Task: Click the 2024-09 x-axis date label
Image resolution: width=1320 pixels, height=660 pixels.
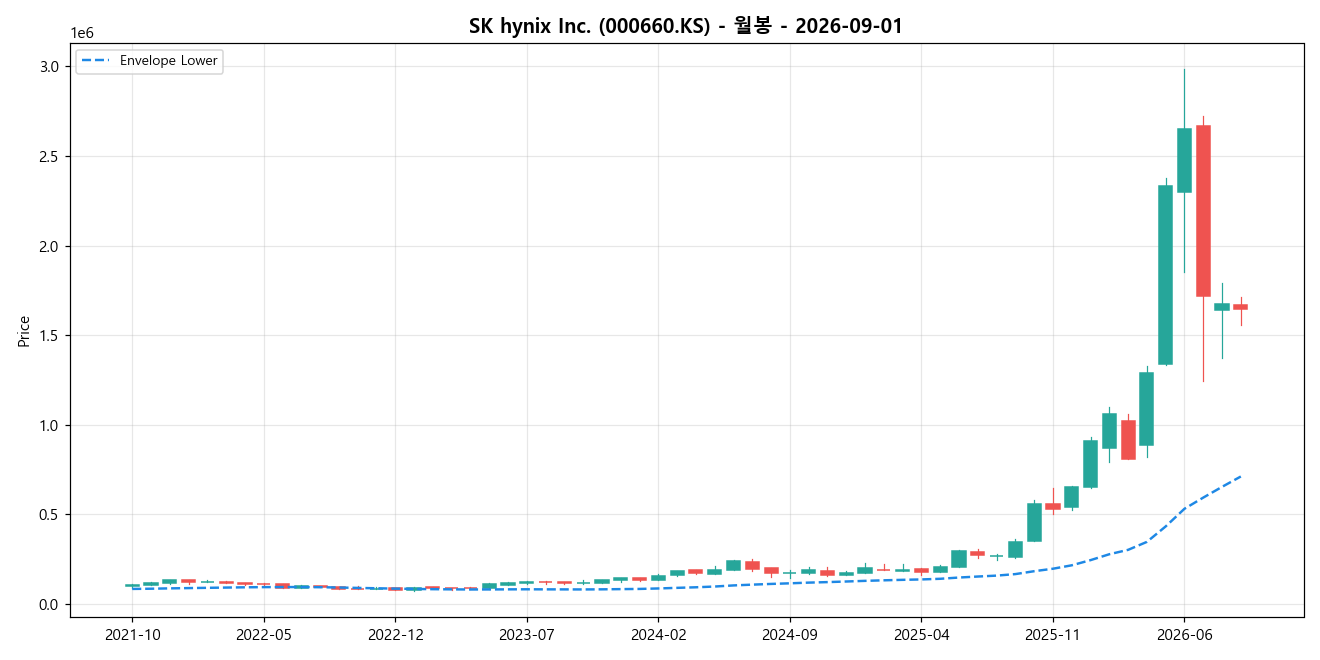Action: [x=790, y=634]
